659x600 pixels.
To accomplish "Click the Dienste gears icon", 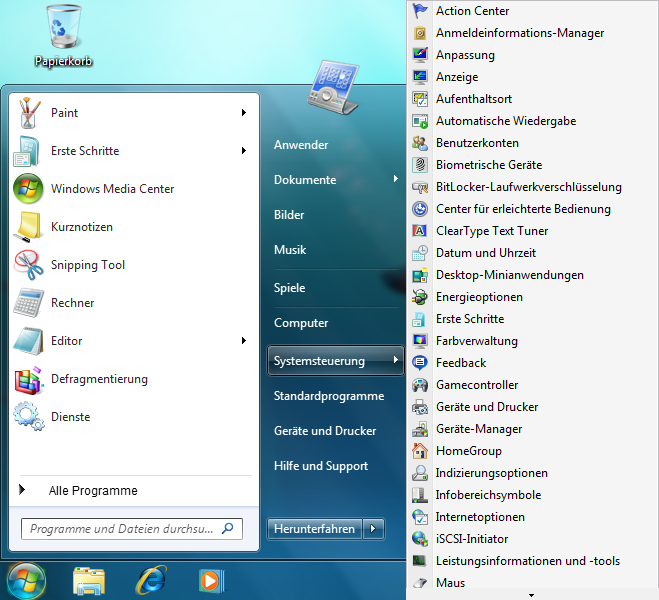I will 29,417.
